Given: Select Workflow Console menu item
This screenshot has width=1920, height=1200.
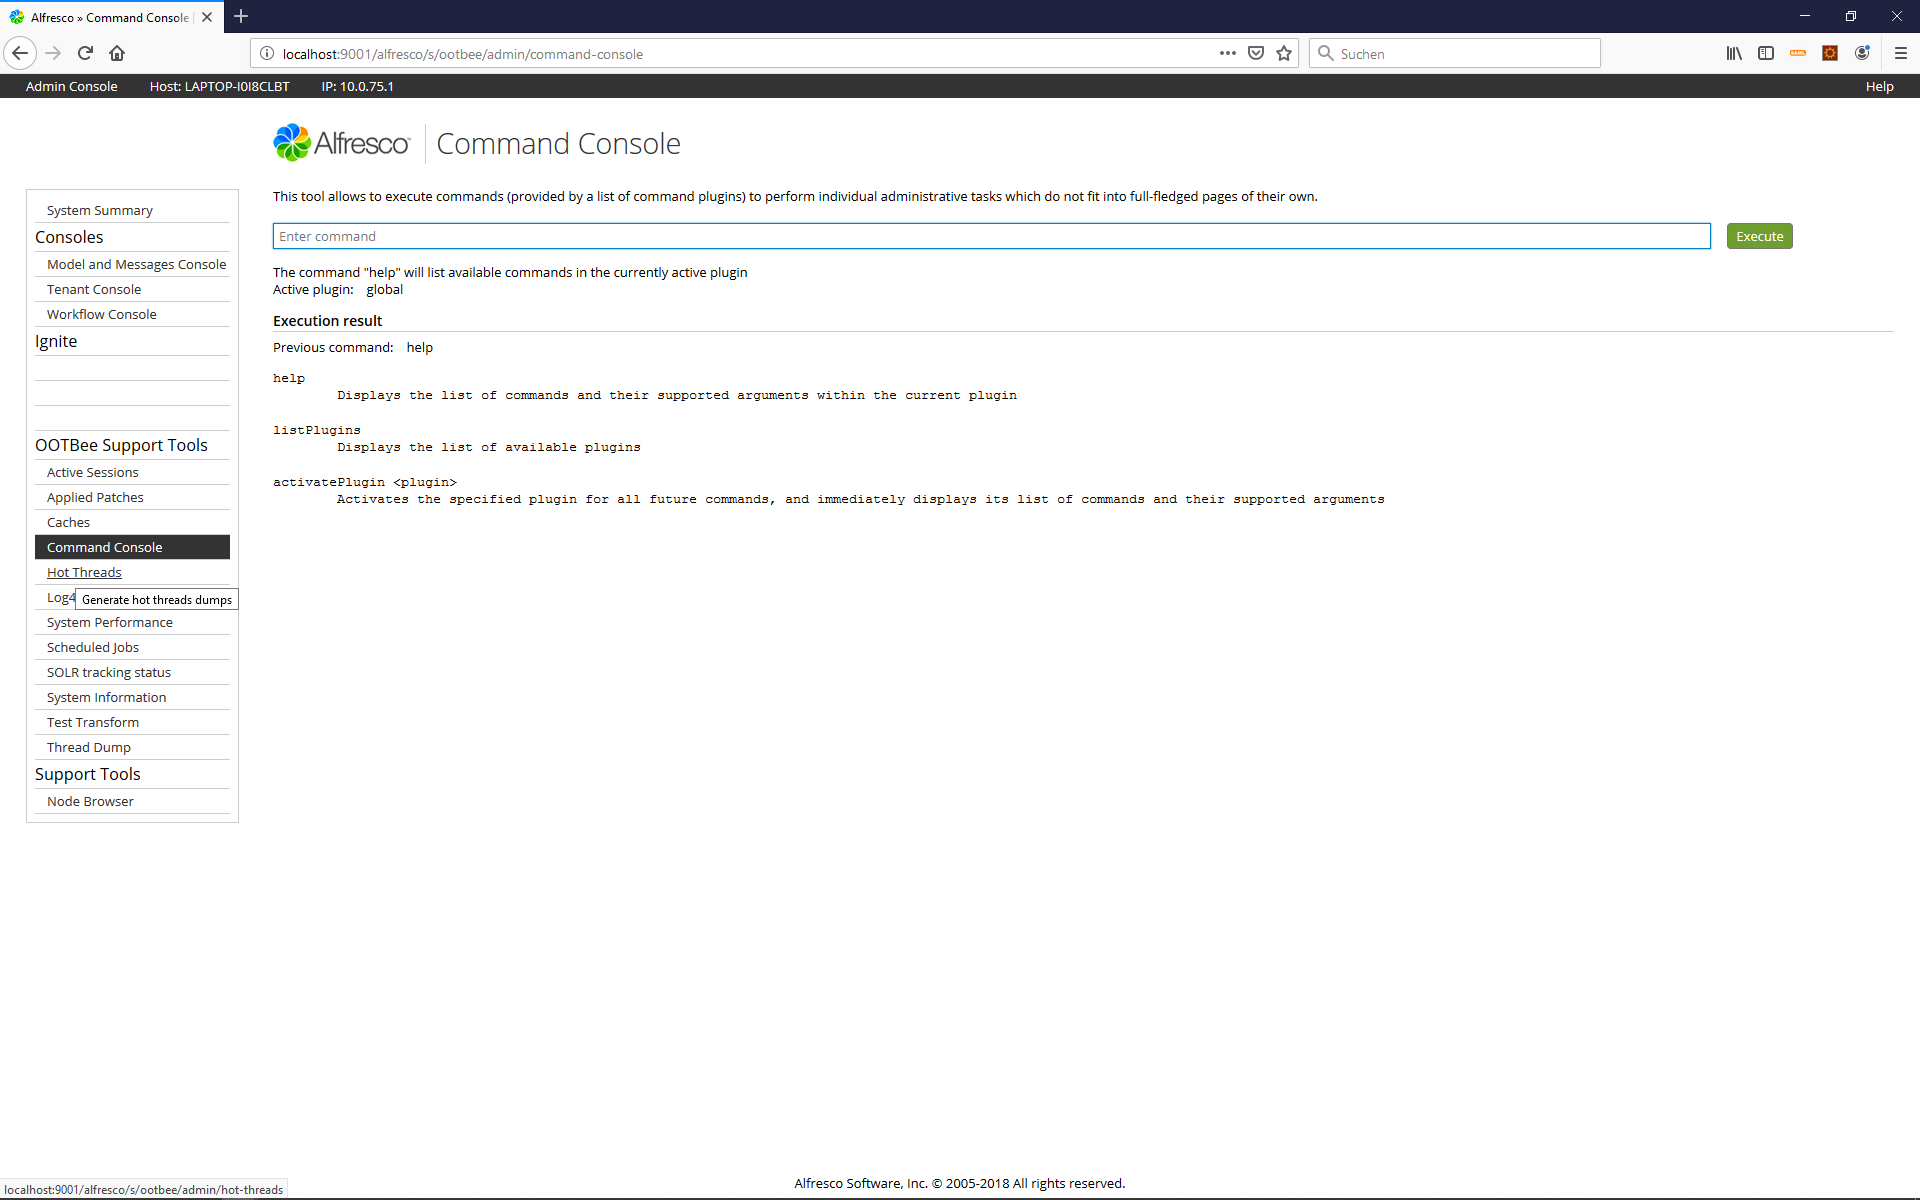Looking at the screenshot, I should click(101, 314).
